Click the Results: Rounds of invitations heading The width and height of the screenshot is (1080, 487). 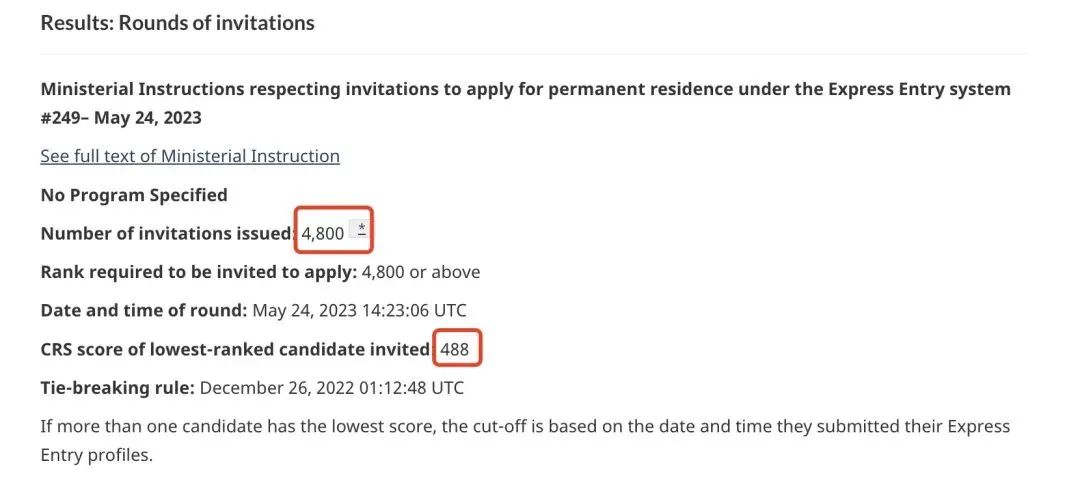coord(178,23)
